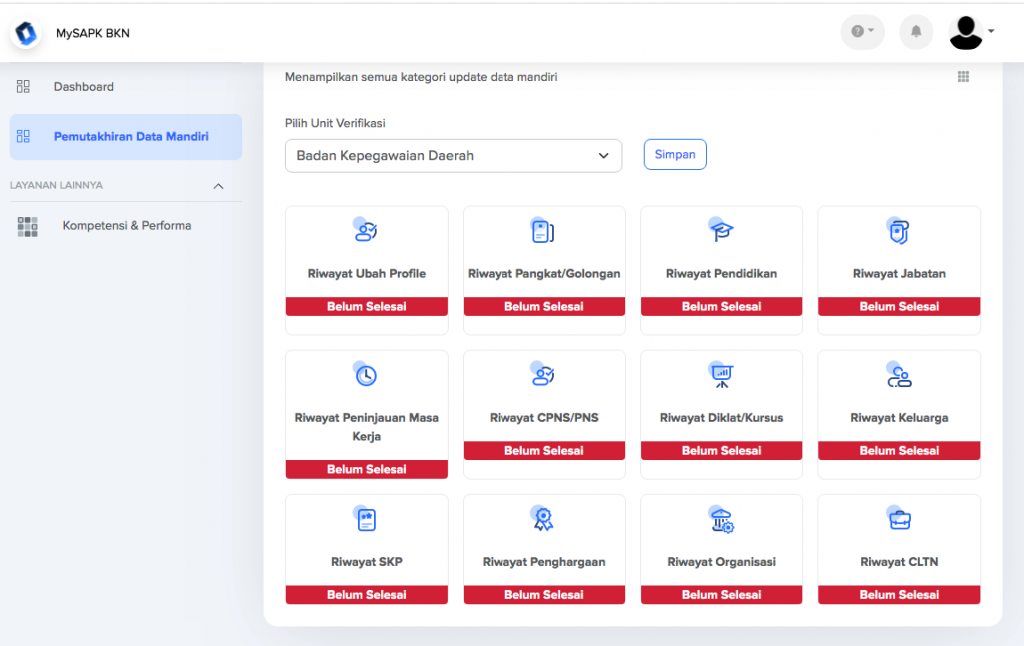Click the Riwayat Pendidikan graduation cap icon
The image size is (1024, 646).
[x=721, y=230]
